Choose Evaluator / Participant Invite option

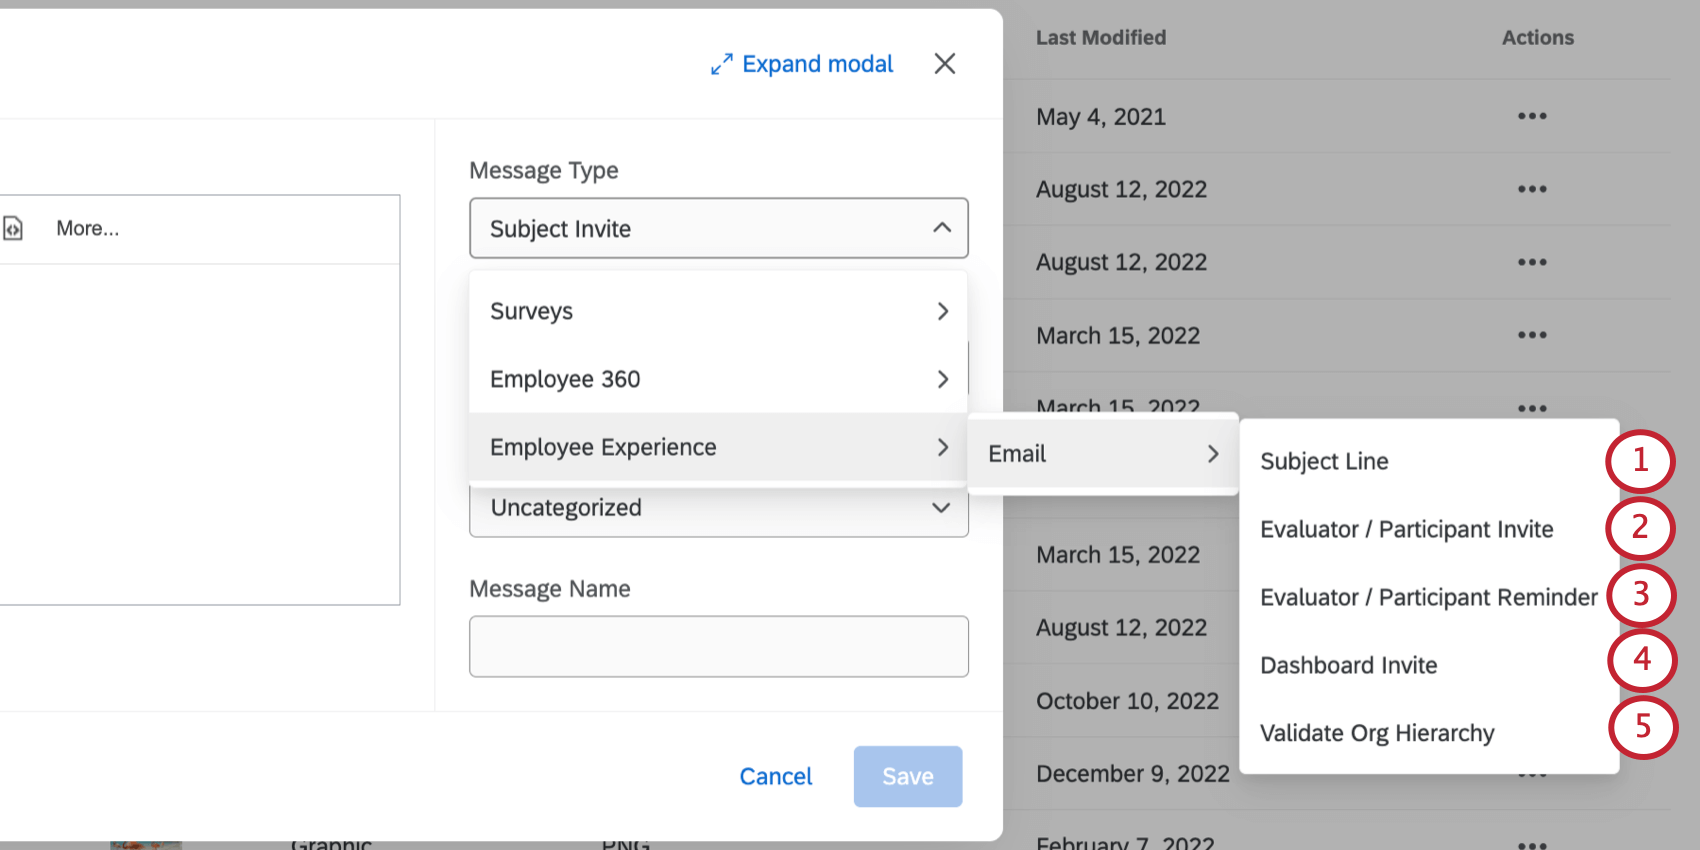click(x=1406, y=529)
